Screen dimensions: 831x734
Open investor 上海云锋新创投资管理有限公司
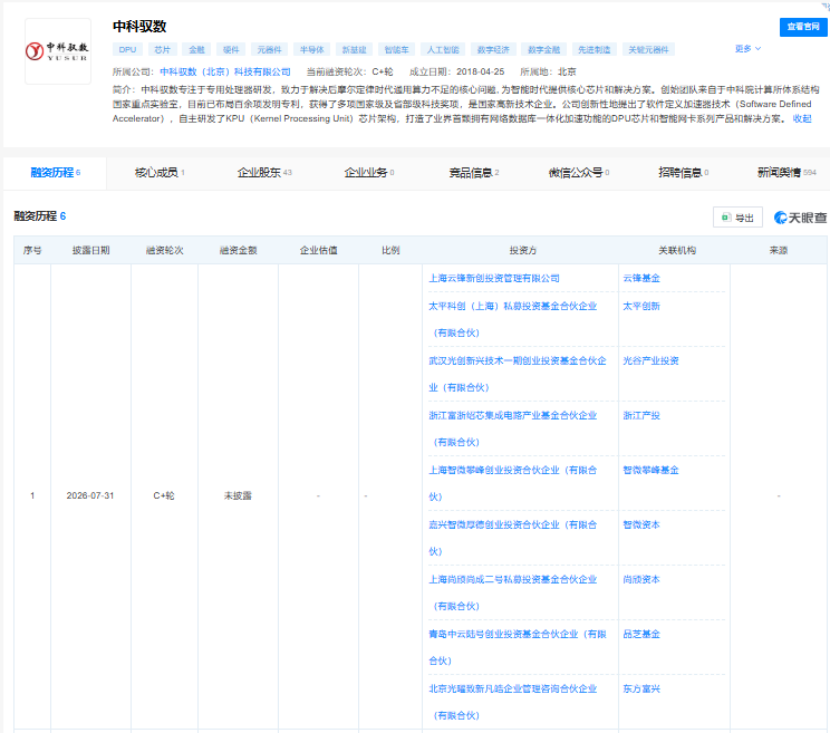(x=494, y=278)
